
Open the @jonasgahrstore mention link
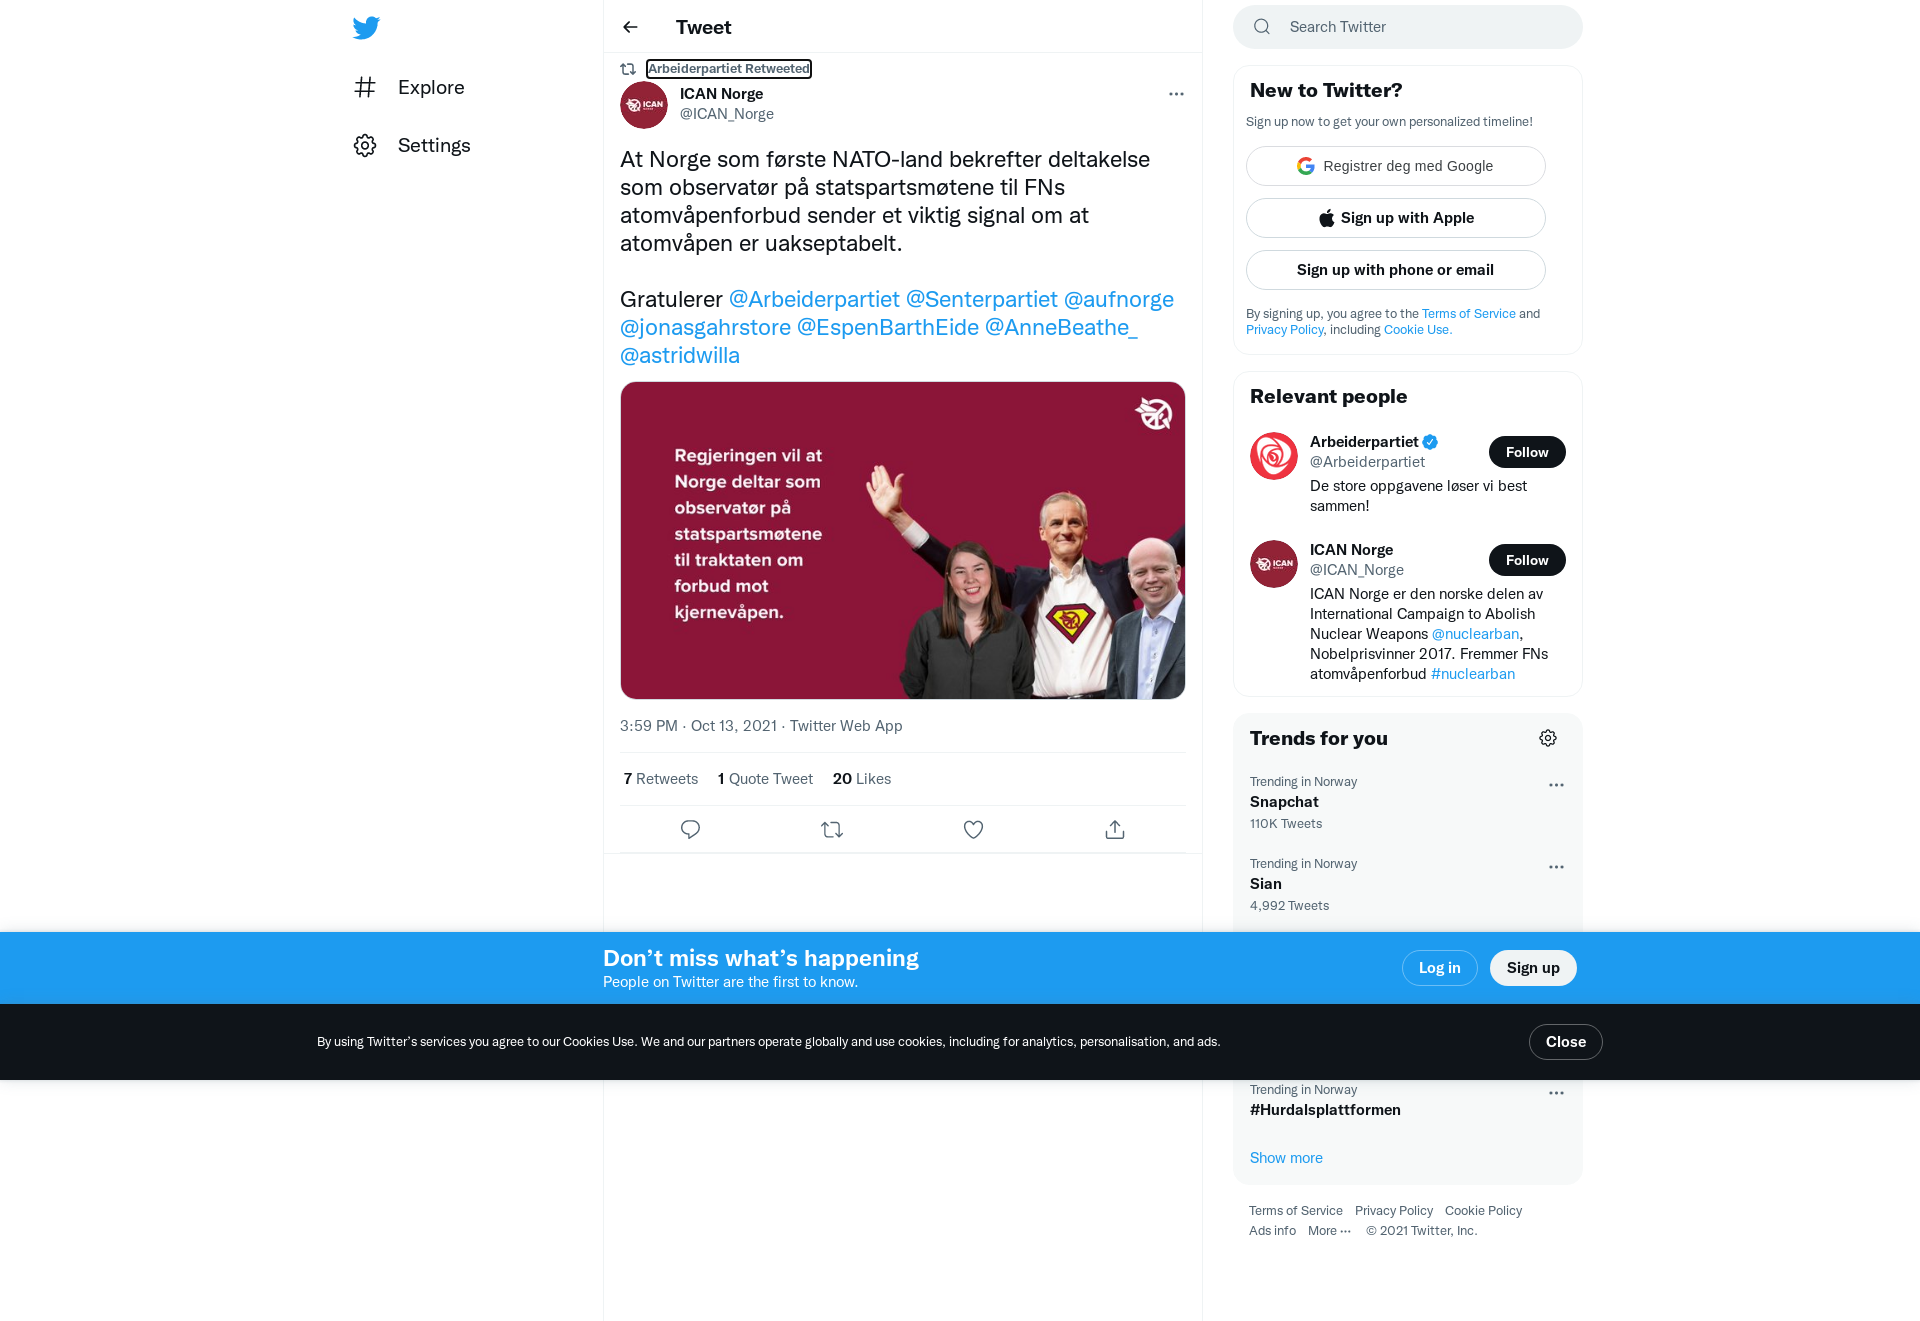(705, 327)
